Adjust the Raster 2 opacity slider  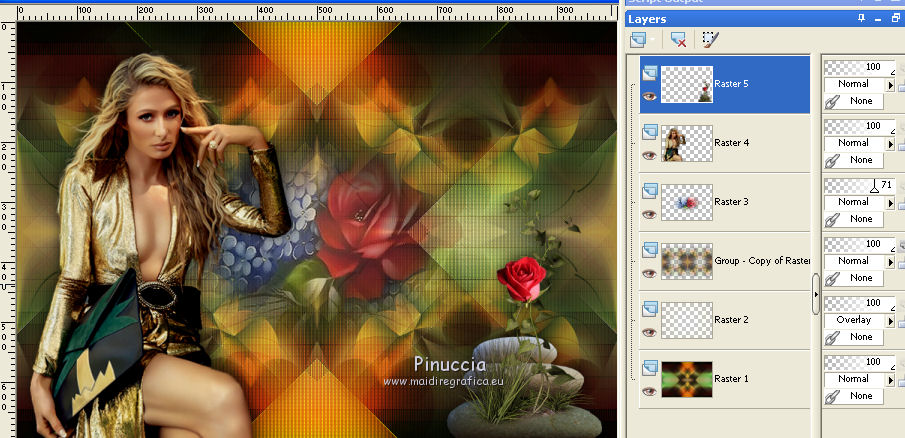pyautogui.click(x=859, y=303)
